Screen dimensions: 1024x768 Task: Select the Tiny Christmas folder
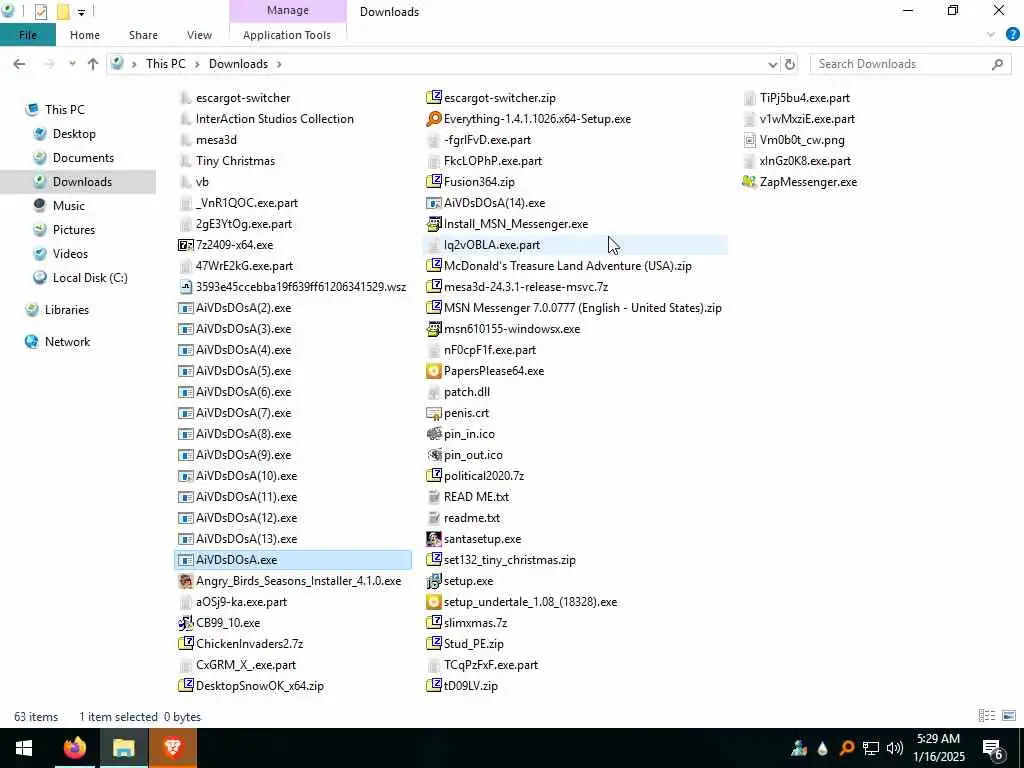pyautogui.click(x=235, y=161)
